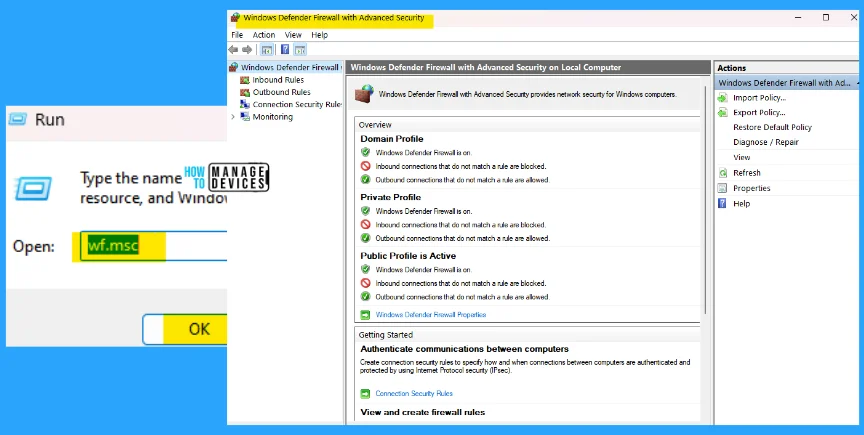Click the green outbound check under Public Profile
The image size is (864, 435).
pyautogui.click(x=365, y=297)
